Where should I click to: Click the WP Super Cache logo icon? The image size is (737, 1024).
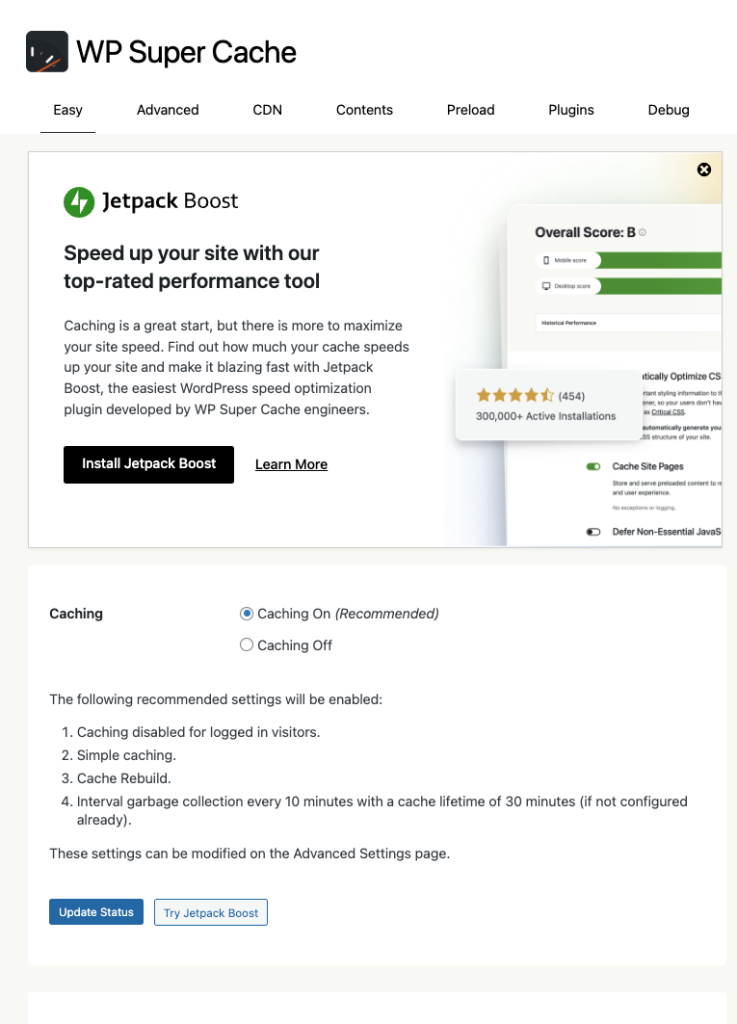47,52
